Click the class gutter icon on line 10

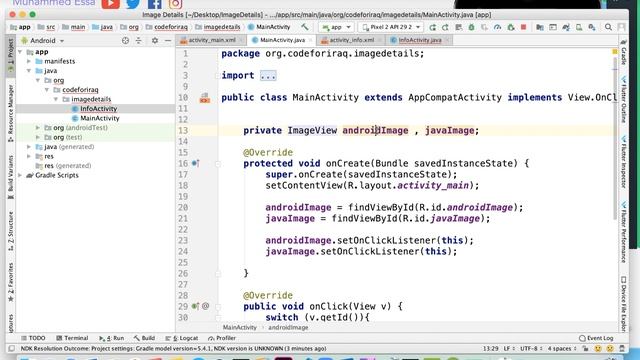[x=204, y=98]
